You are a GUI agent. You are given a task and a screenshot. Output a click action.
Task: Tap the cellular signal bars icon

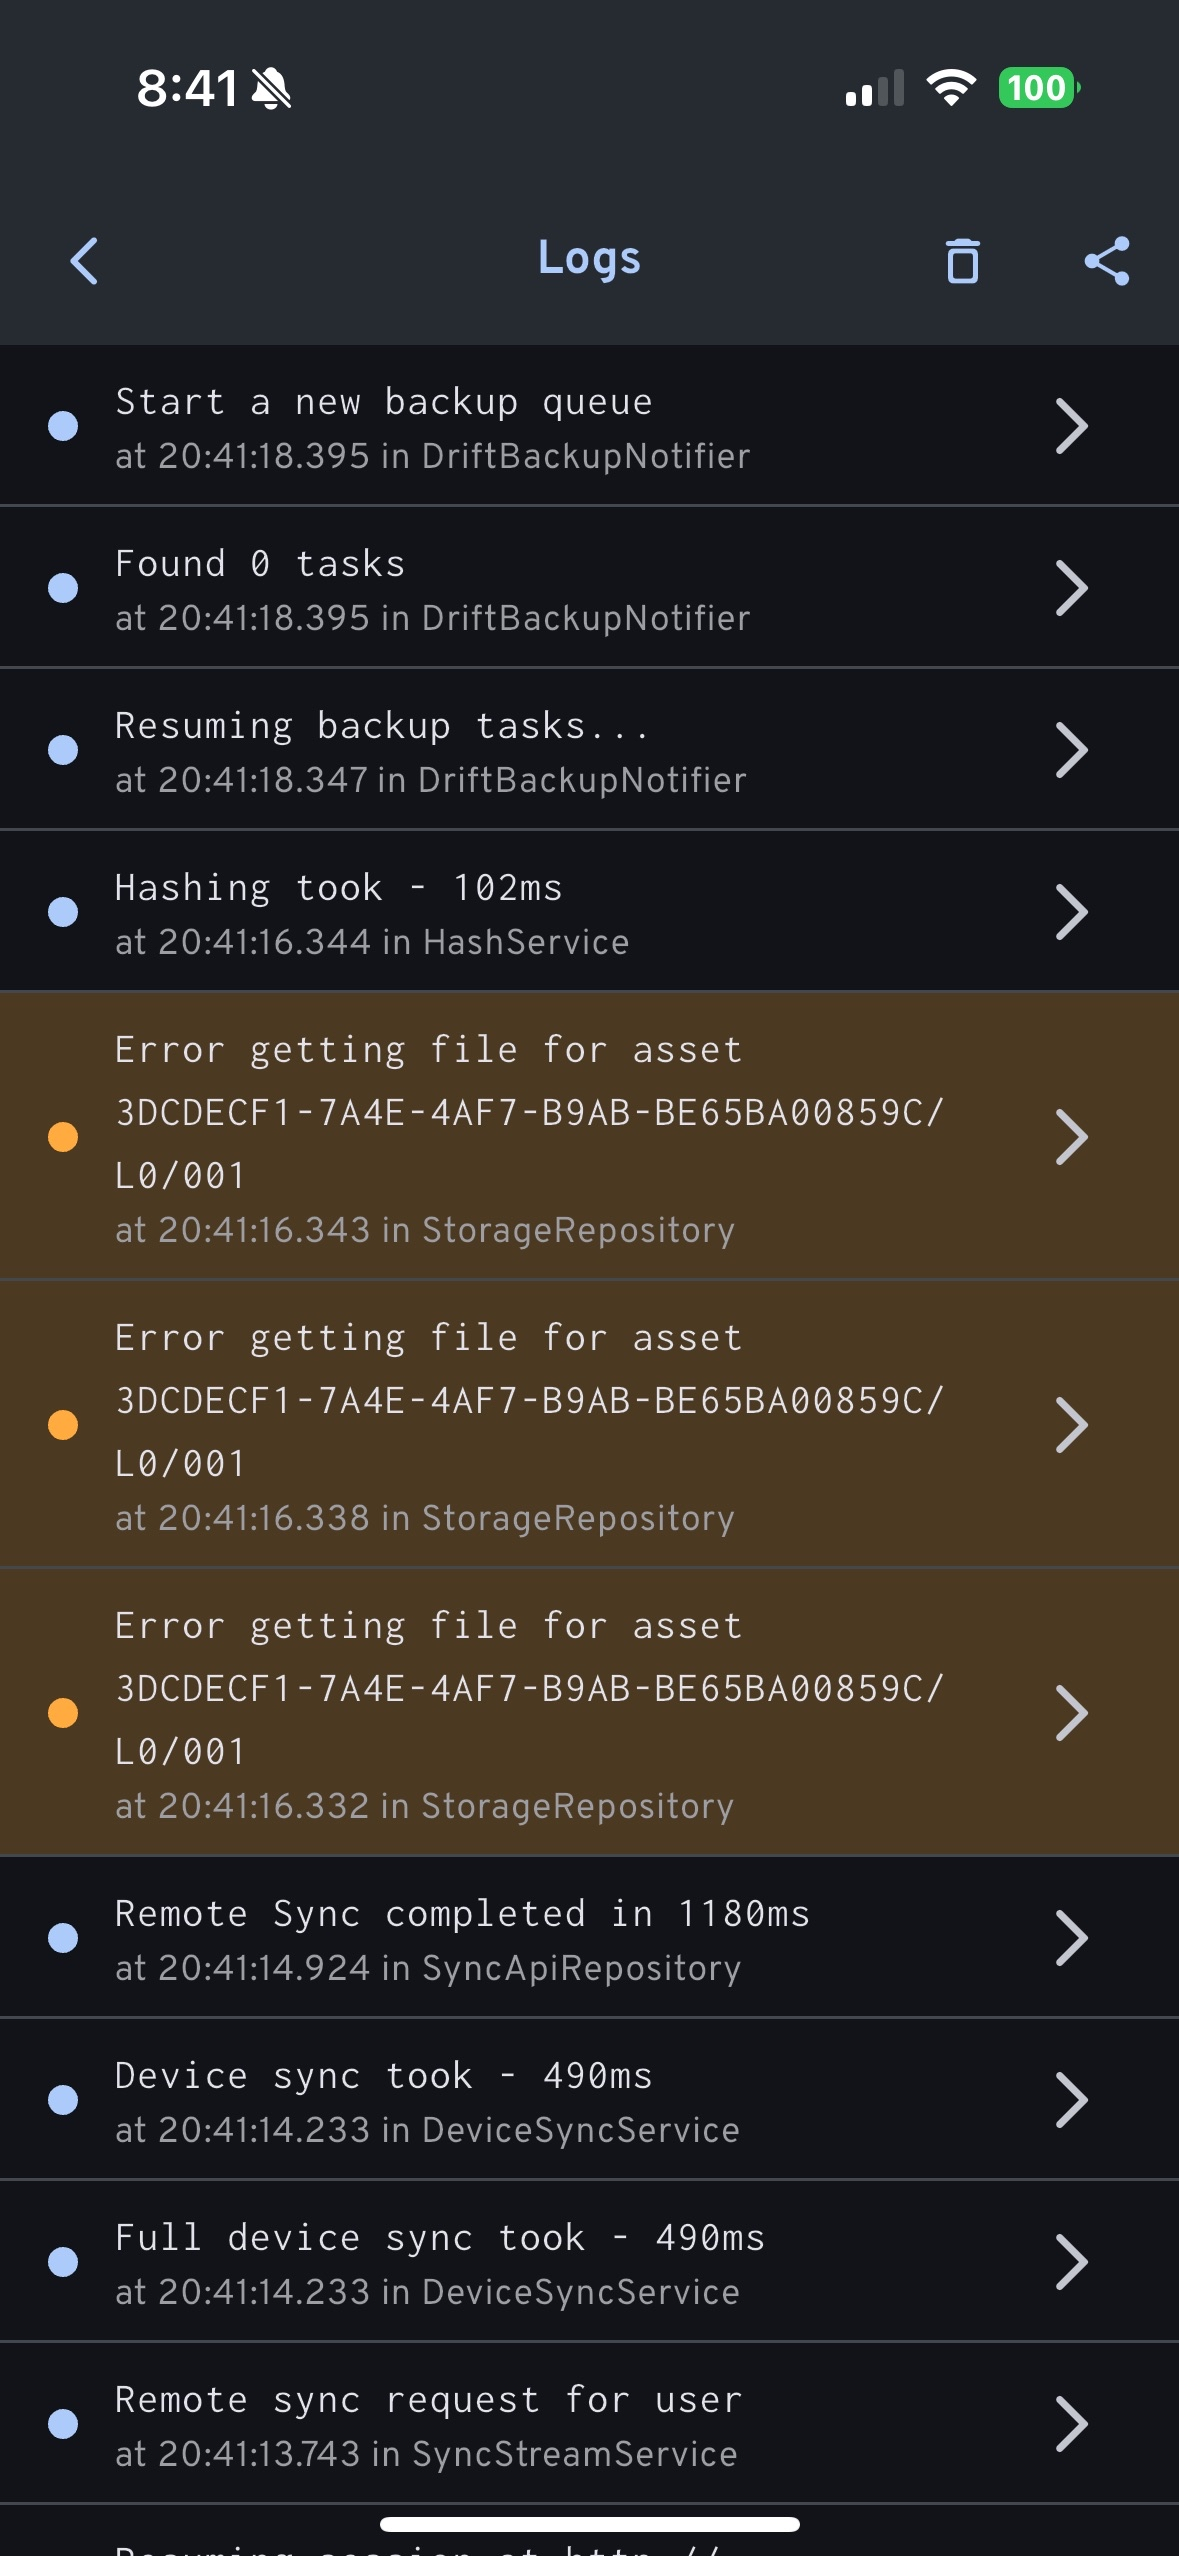tap(875, 88)
